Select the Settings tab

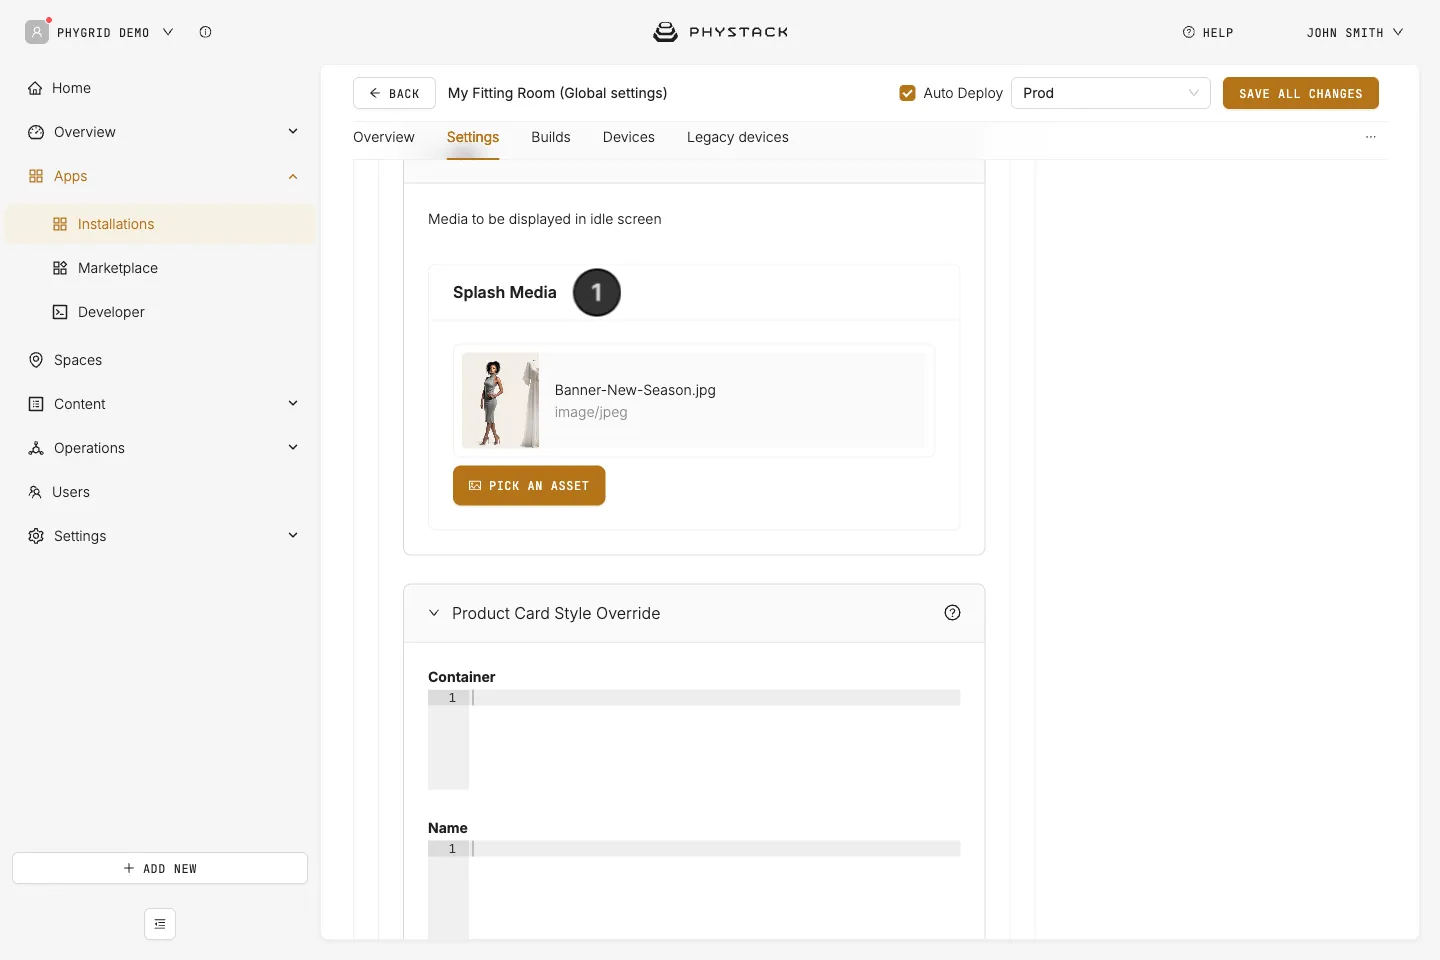click(473, 137)
